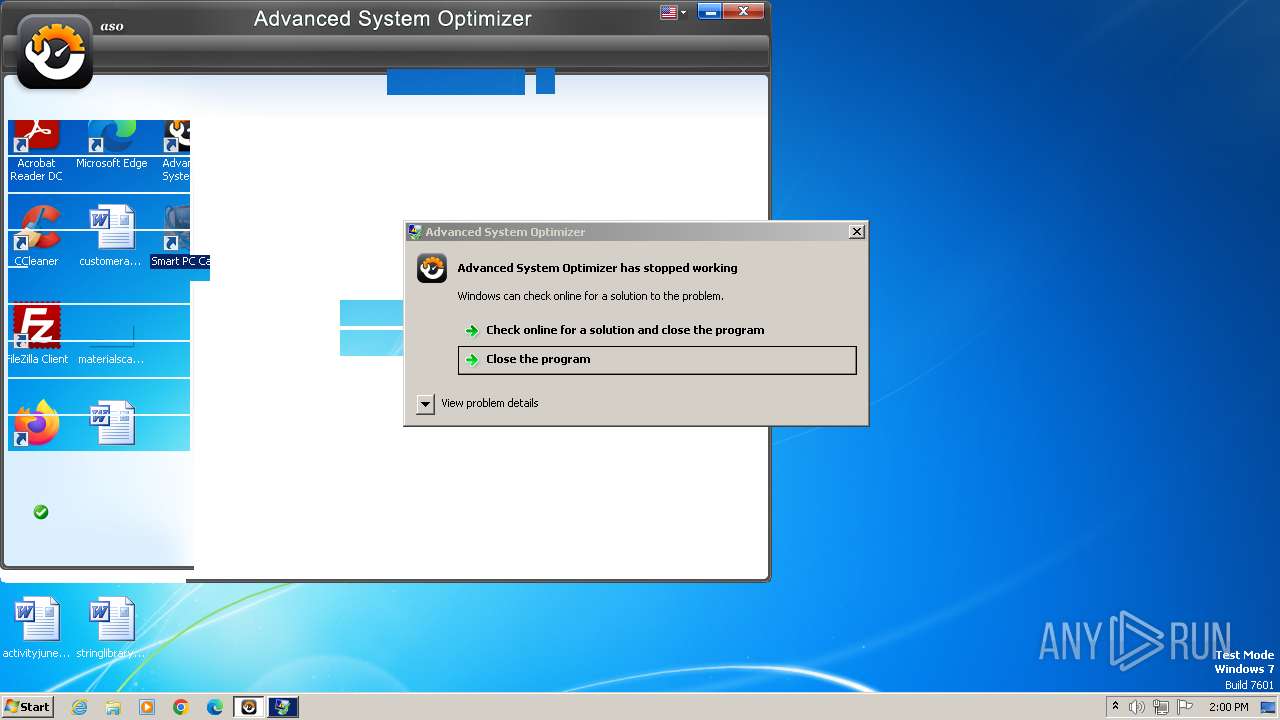Select the activityjune... Word document

pyautogui.click(x=37, y=628)
